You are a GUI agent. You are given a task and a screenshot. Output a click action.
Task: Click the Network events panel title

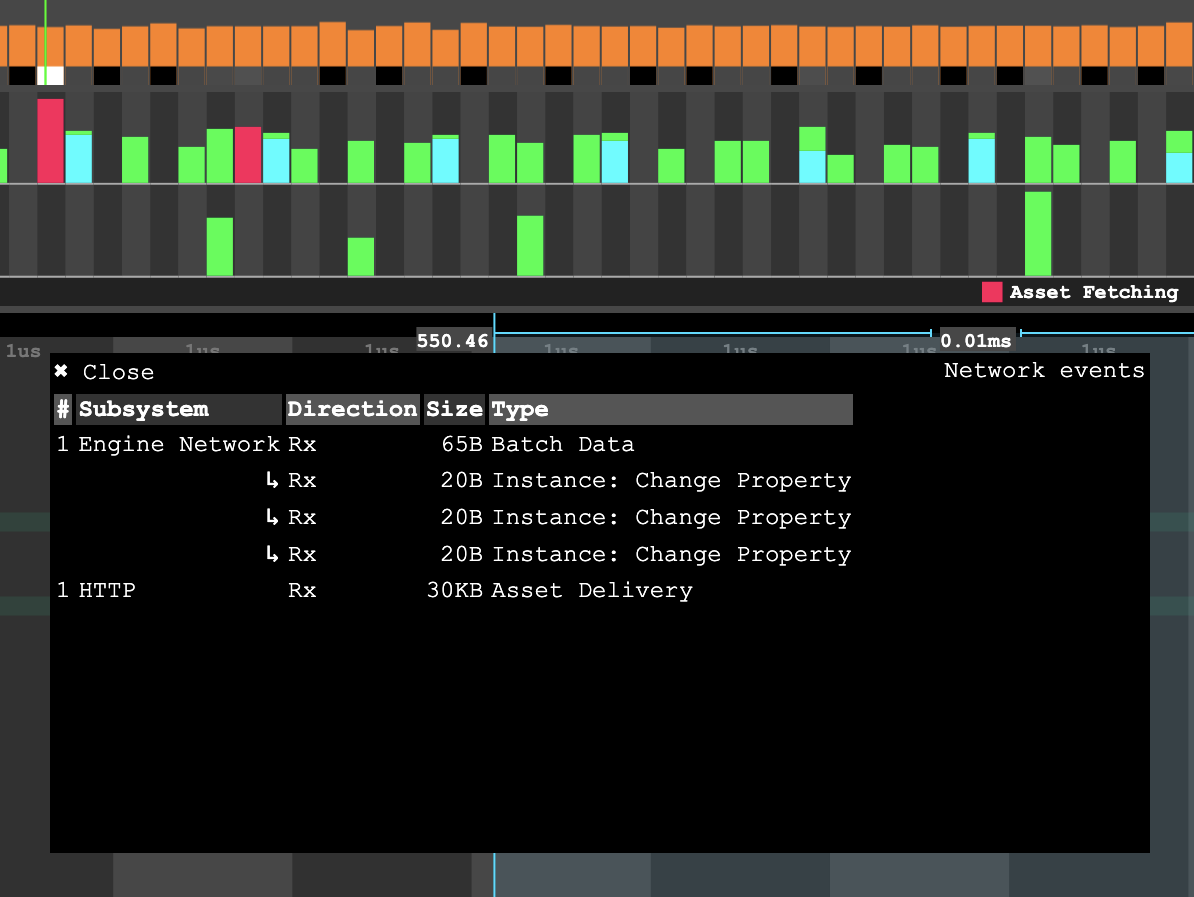coord(1044,370)
